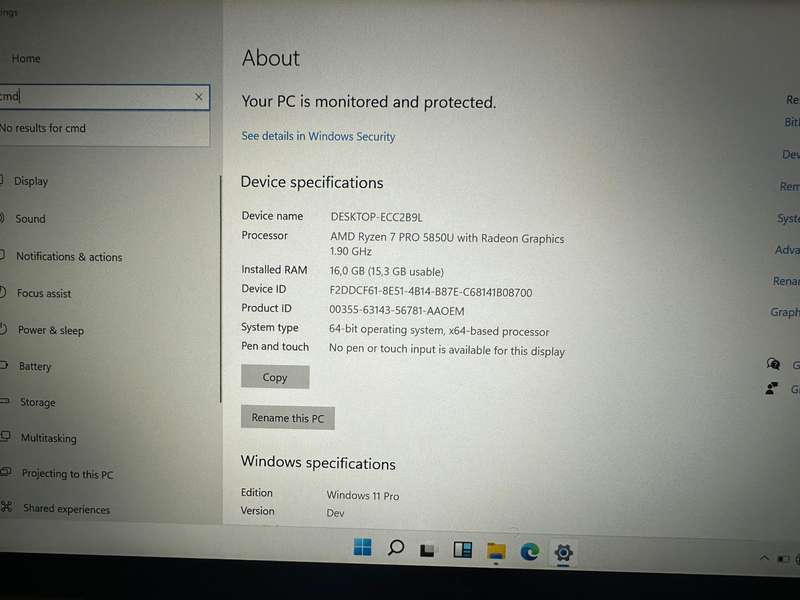
Task: Open Power & sleep settings
Action: pyautogui.click(x=51, y=331)
